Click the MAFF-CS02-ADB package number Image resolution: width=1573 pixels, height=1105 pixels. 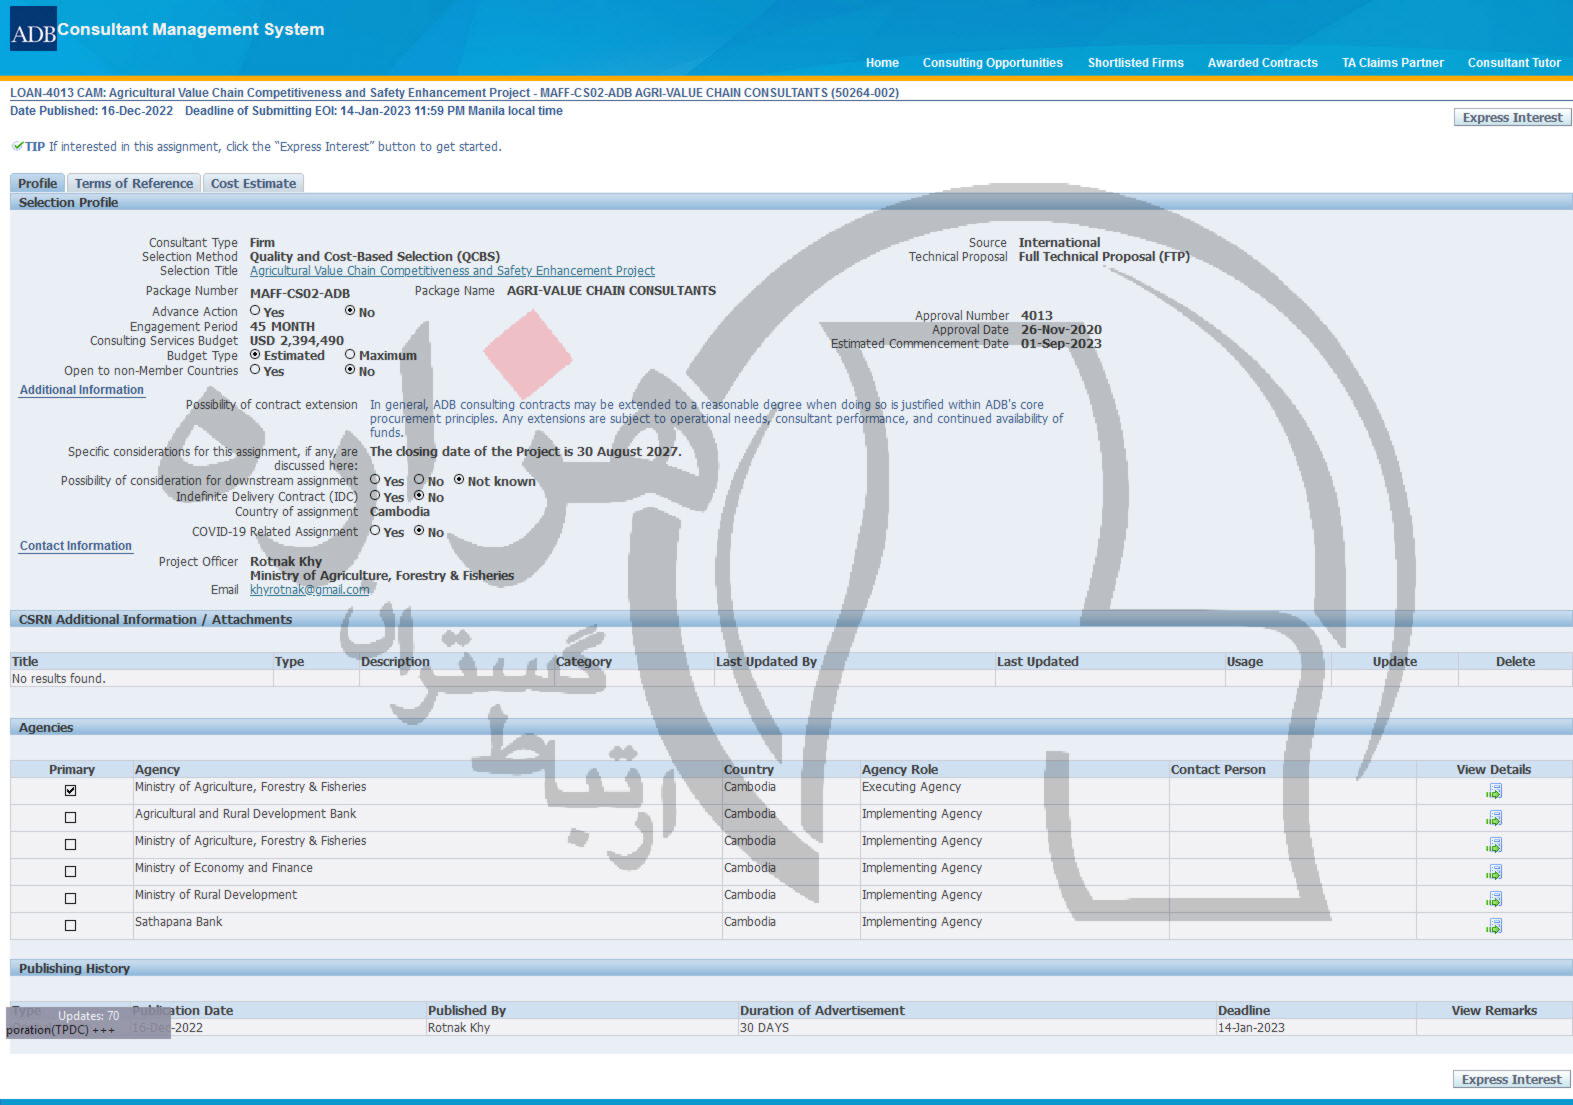[300, 293]
